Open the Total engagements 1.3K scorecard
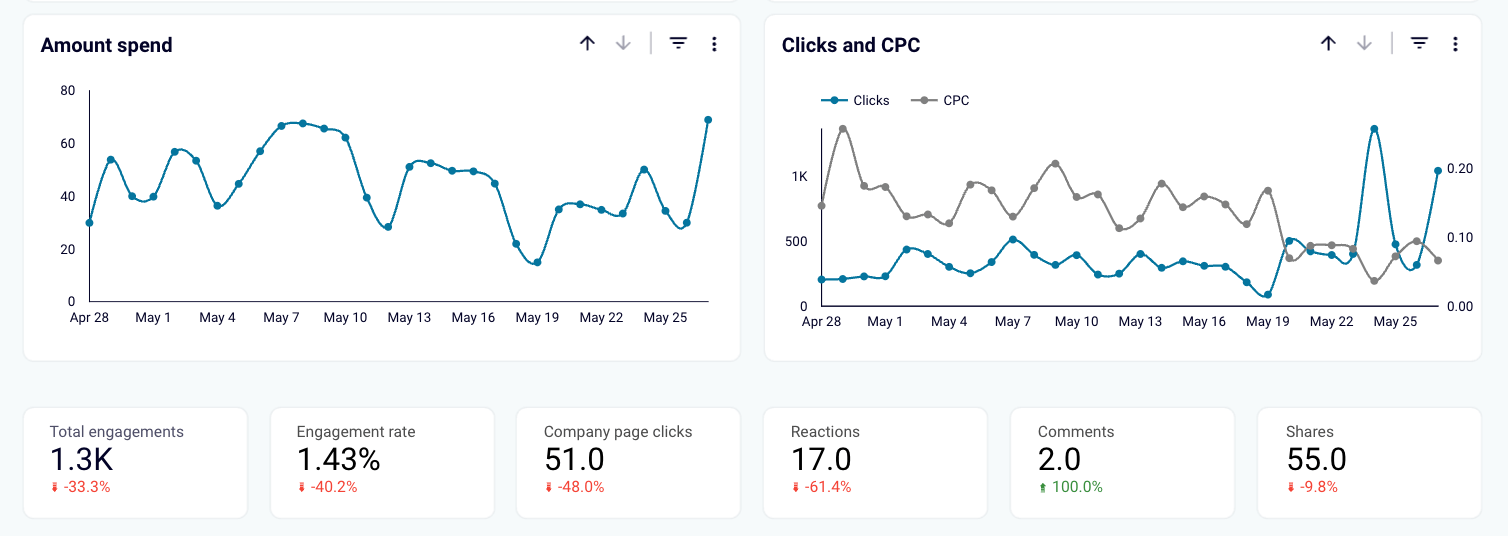1508x536 pixels. [135, 462]
